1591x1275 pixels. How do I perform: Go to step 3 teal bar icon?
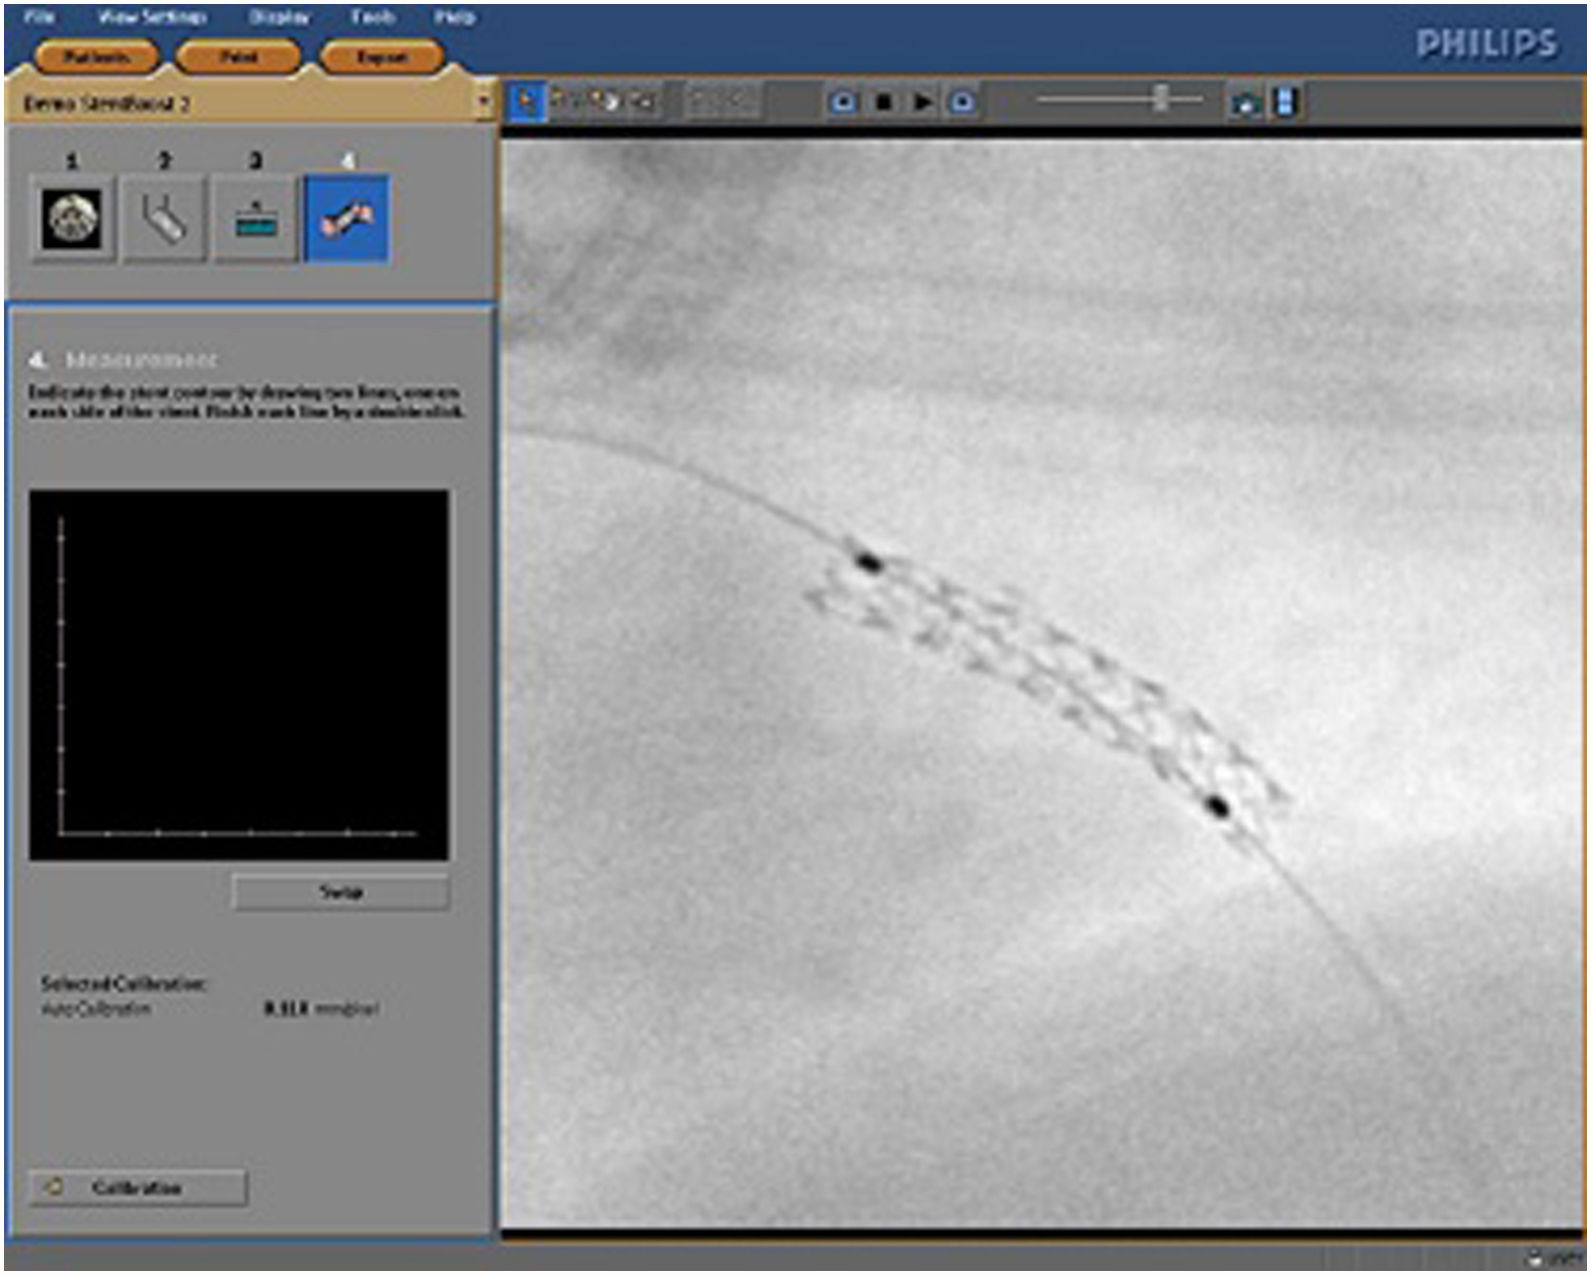(256, 218)
